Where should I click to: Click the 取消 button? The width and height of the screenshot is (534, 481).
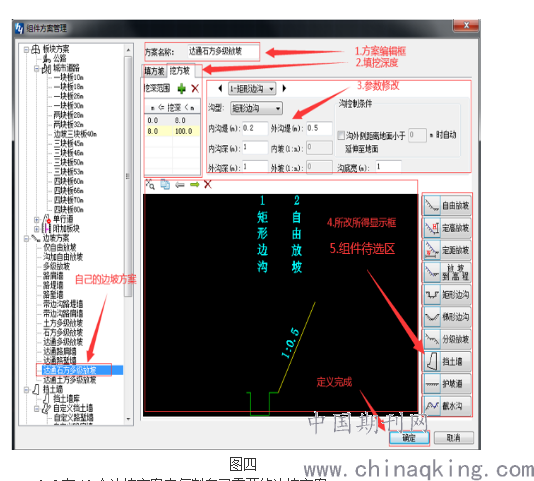click(454, 438)
